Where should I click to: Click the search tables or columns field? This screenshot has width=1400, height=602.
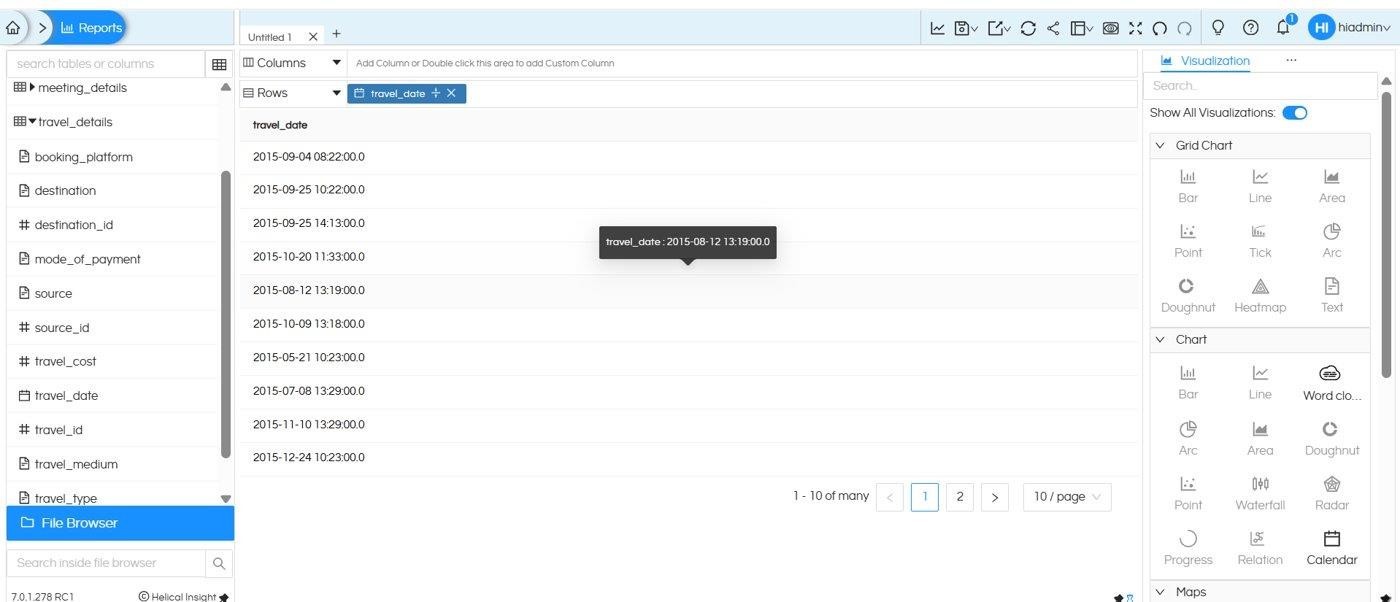(105, 64)
